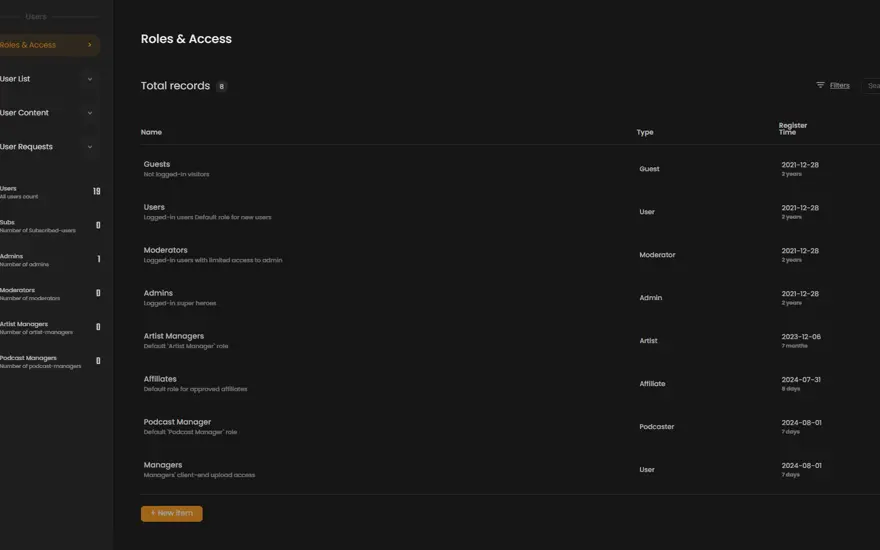Click the search input field
The height and width of the screenshot is (550, 880).
872,86
